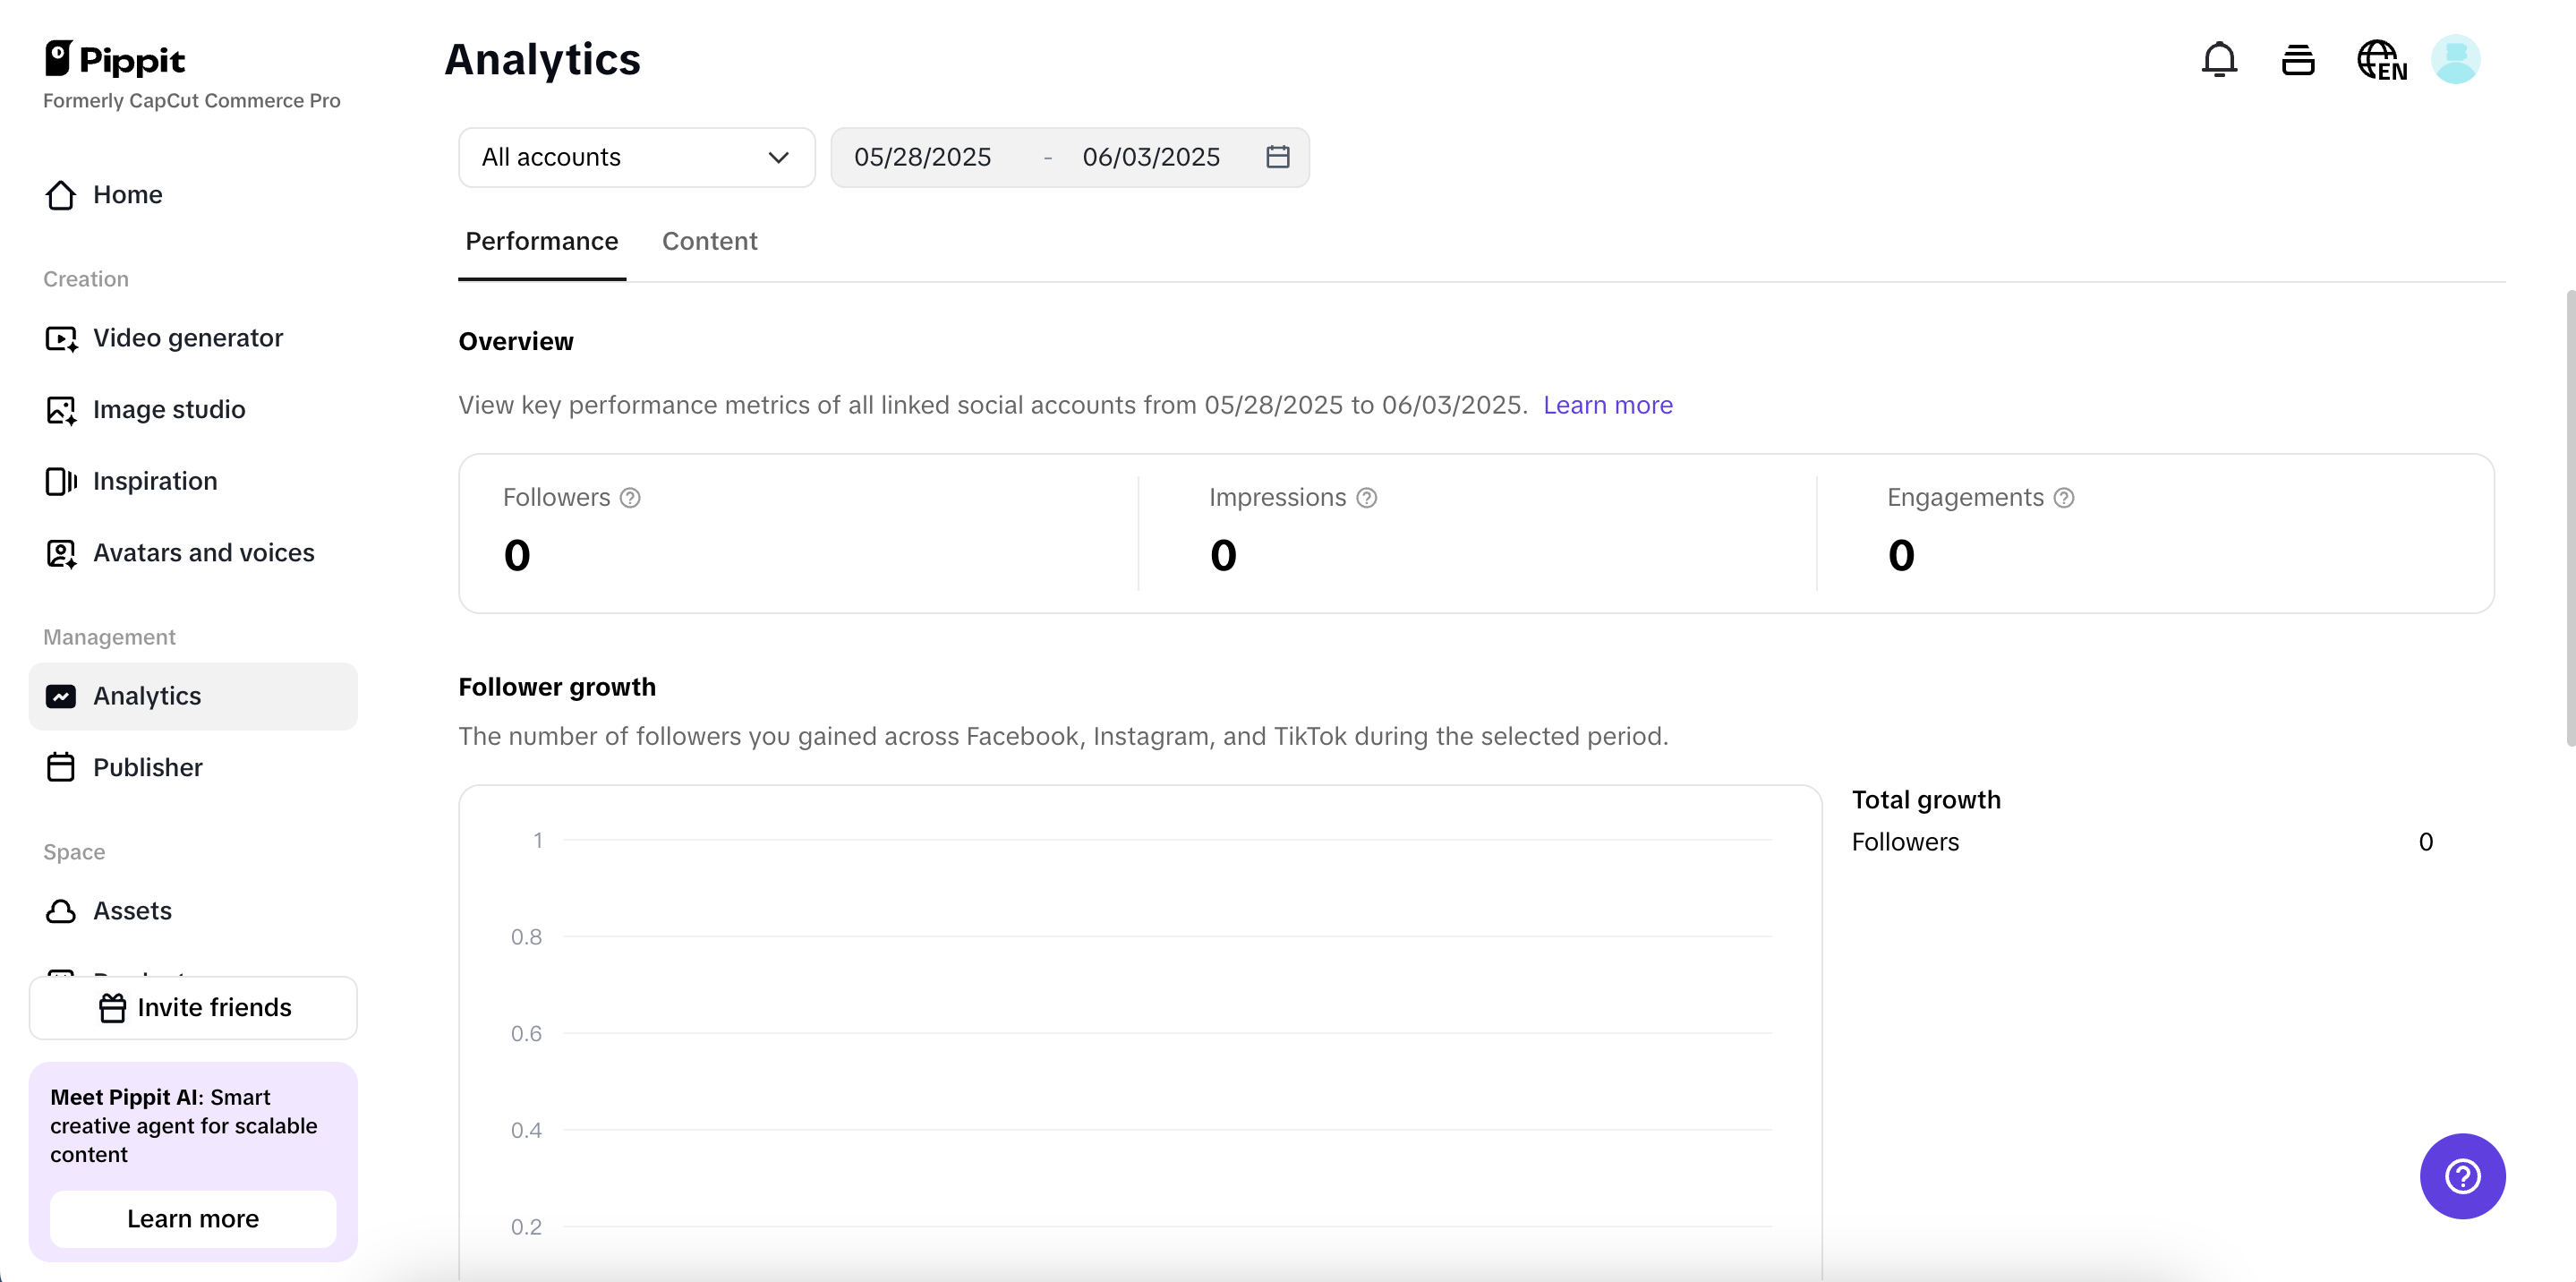Switch to the Content tab
The width and height of the screenshot is (2576, 1282).
[709, 241]
